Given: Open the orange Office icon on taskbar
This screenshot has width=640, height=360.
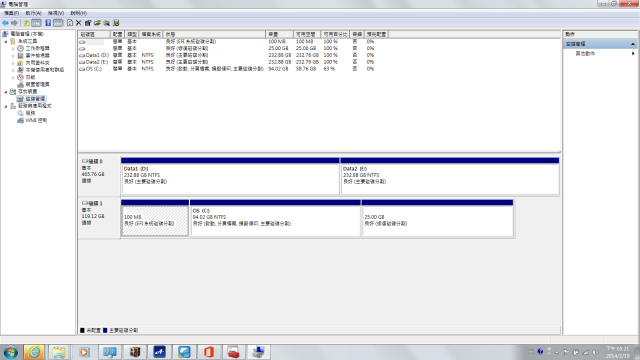Looking at the screenshot, I should [x=209, y=352].
